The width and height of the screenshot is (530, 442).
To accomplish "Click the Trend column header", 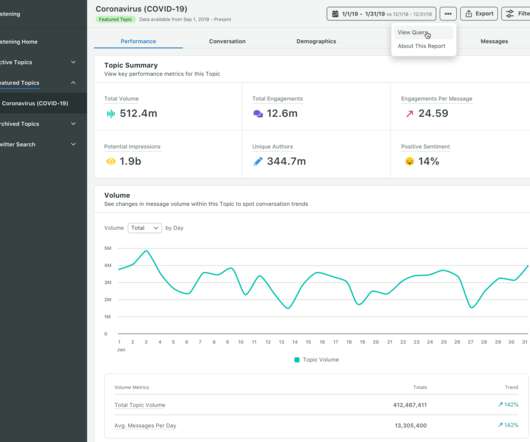I will click(511, 387).
